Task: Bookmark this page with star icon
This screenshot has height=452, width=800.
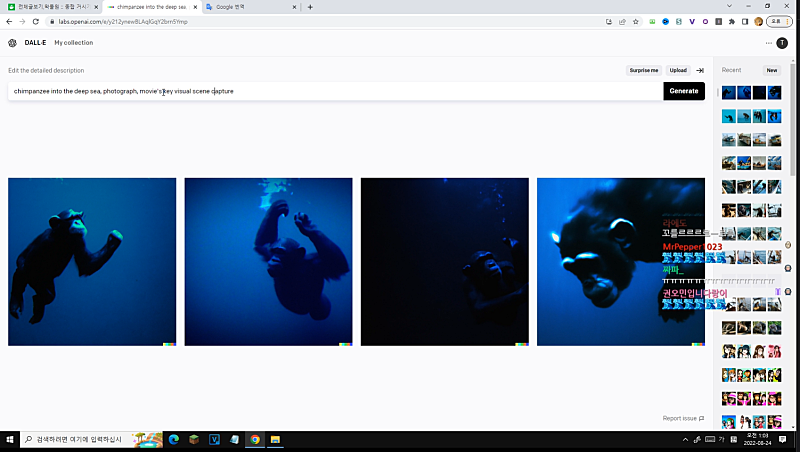Action: (635, 21)
